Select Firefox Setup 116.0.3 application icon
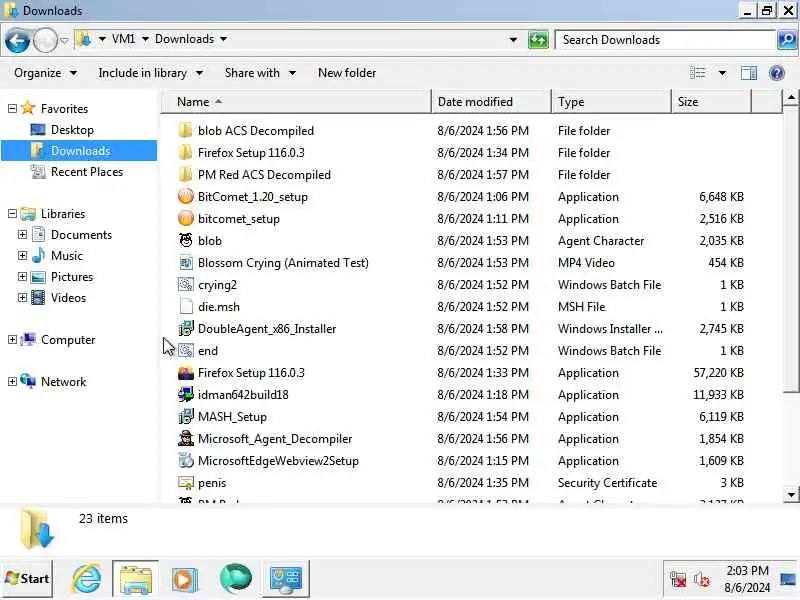Screen dimensions: 800x600 click(186, 372)
